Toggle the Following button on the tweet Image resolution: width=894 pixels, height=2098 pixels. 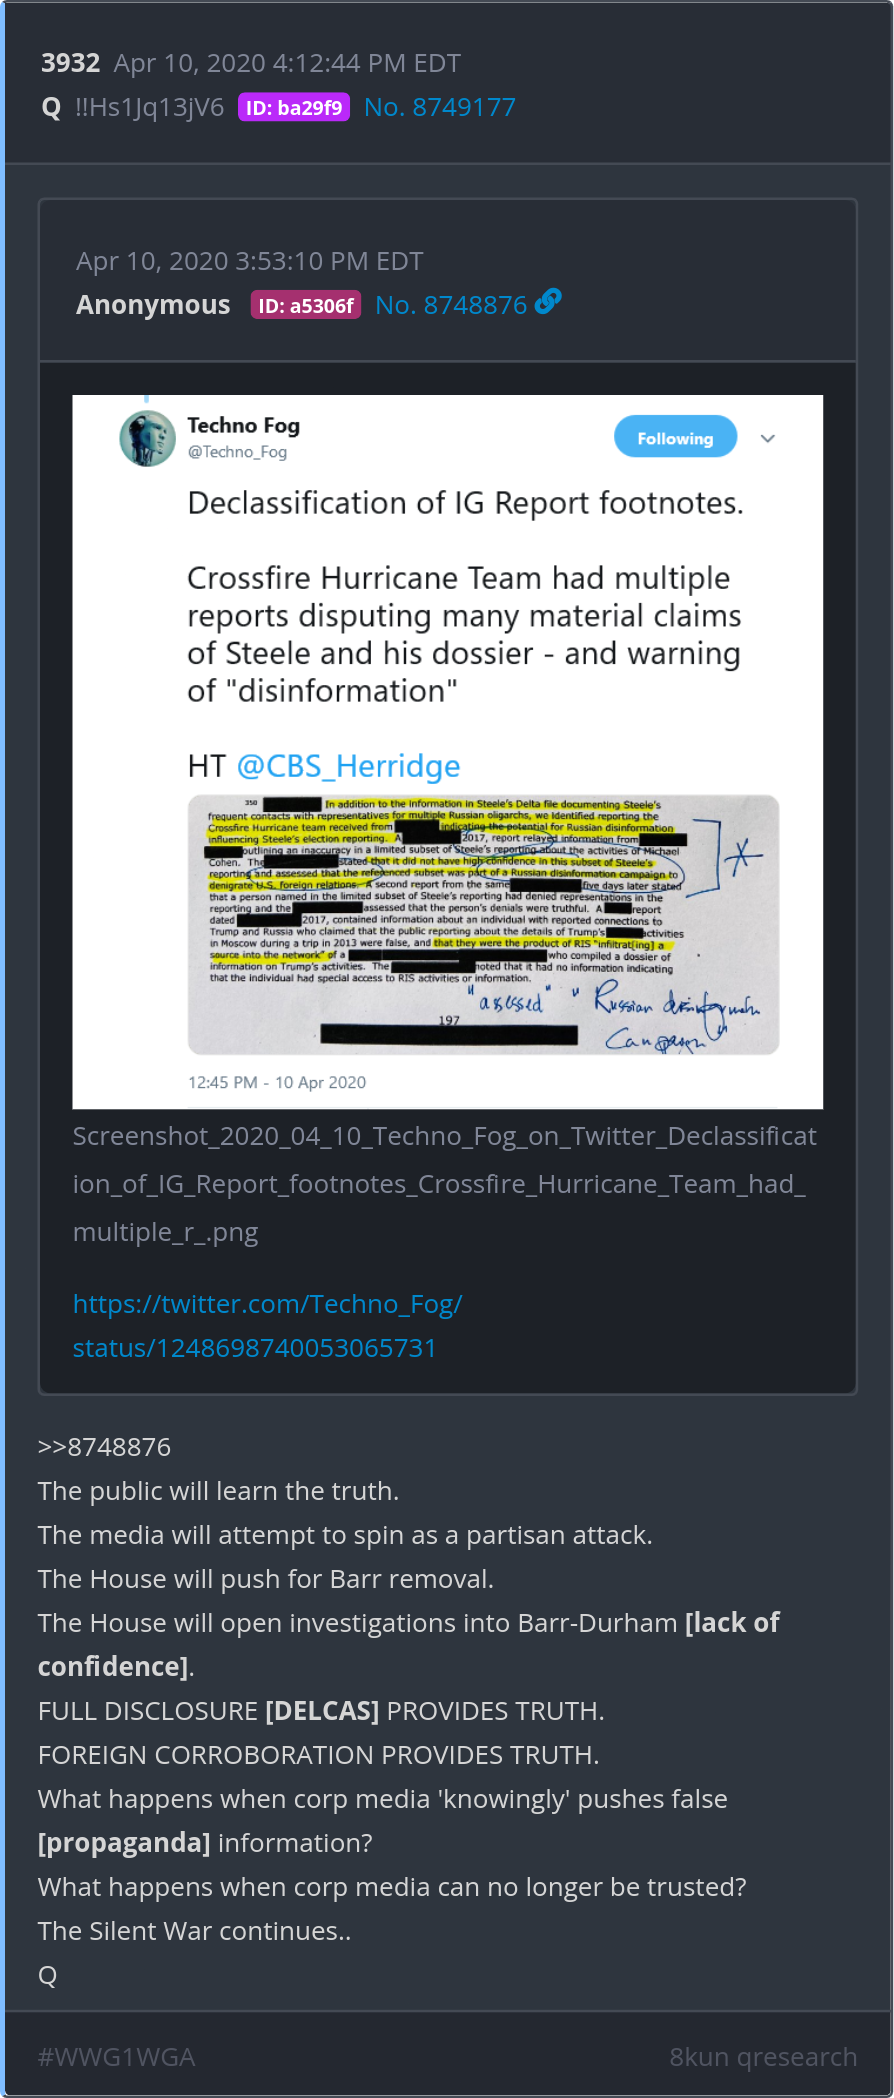click(675, 437)
